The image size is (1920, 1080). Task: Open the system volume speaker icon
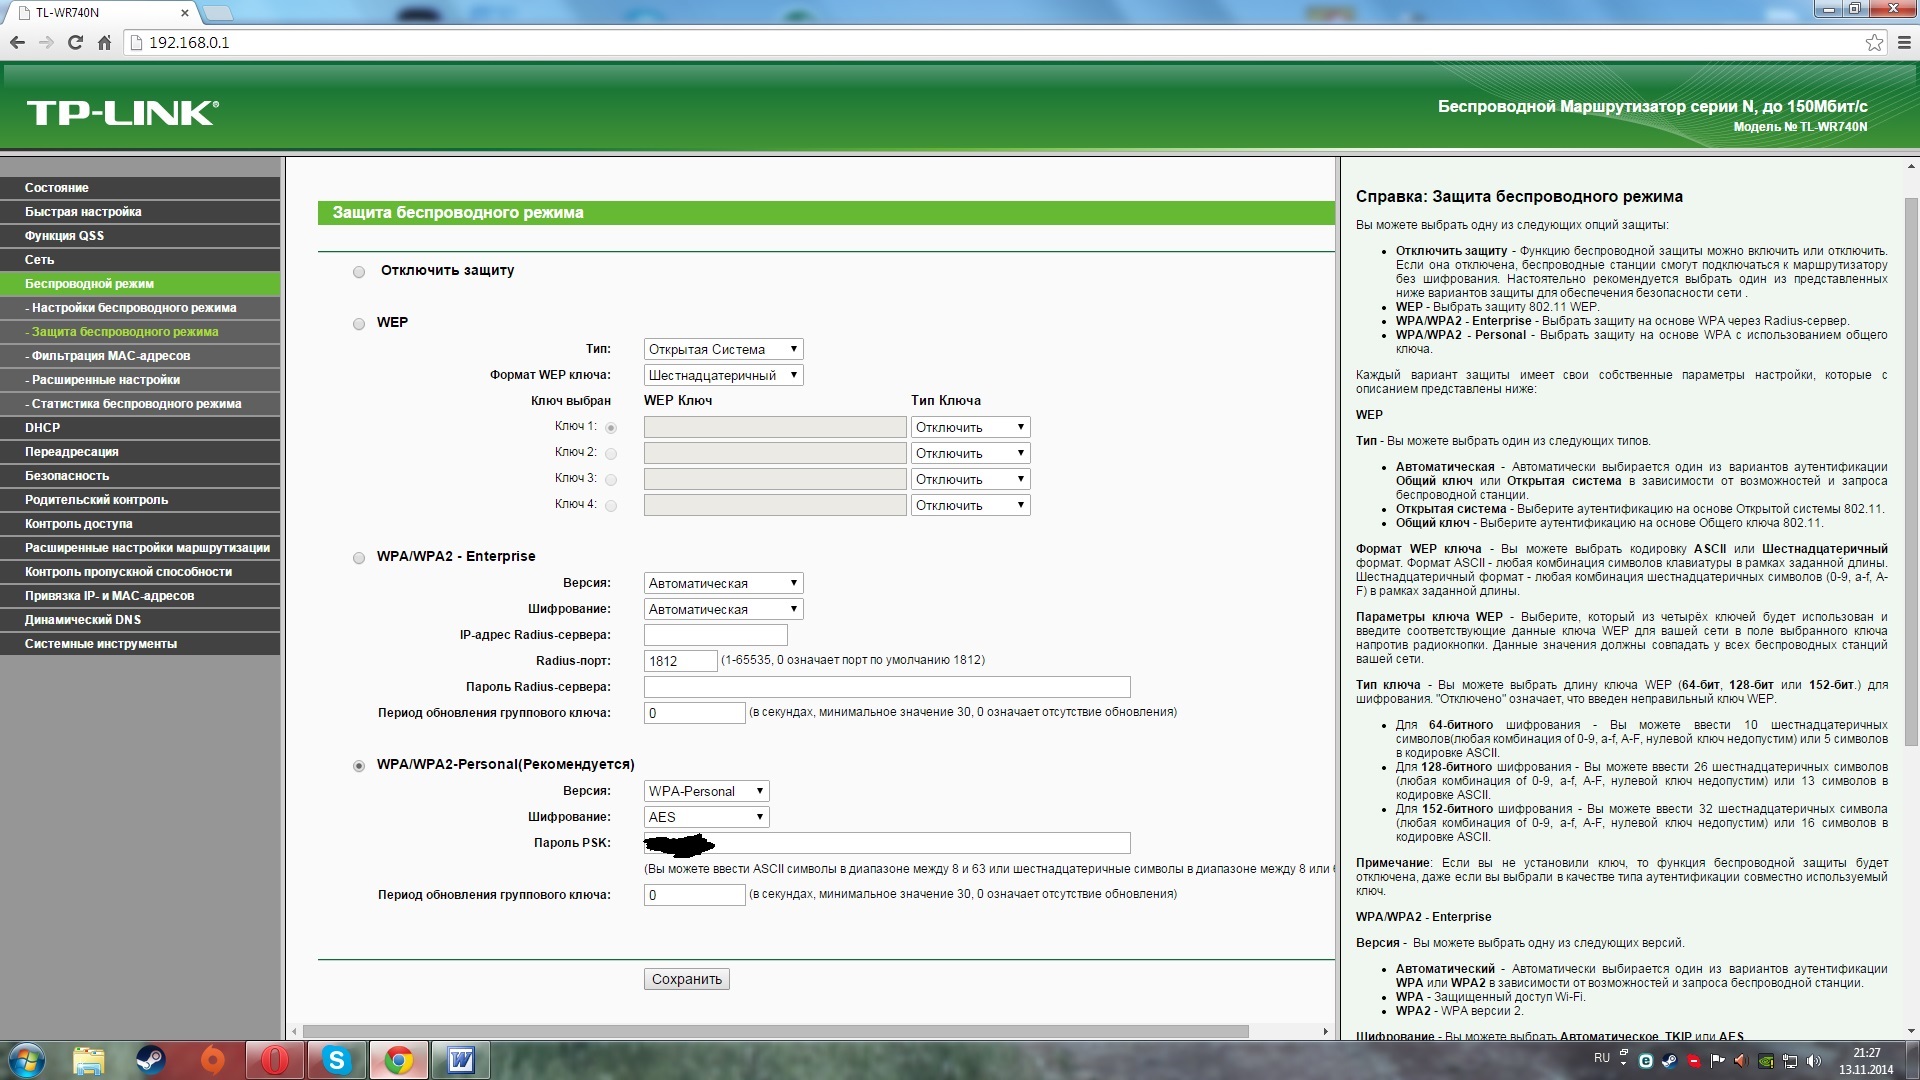[1814, 1061]
